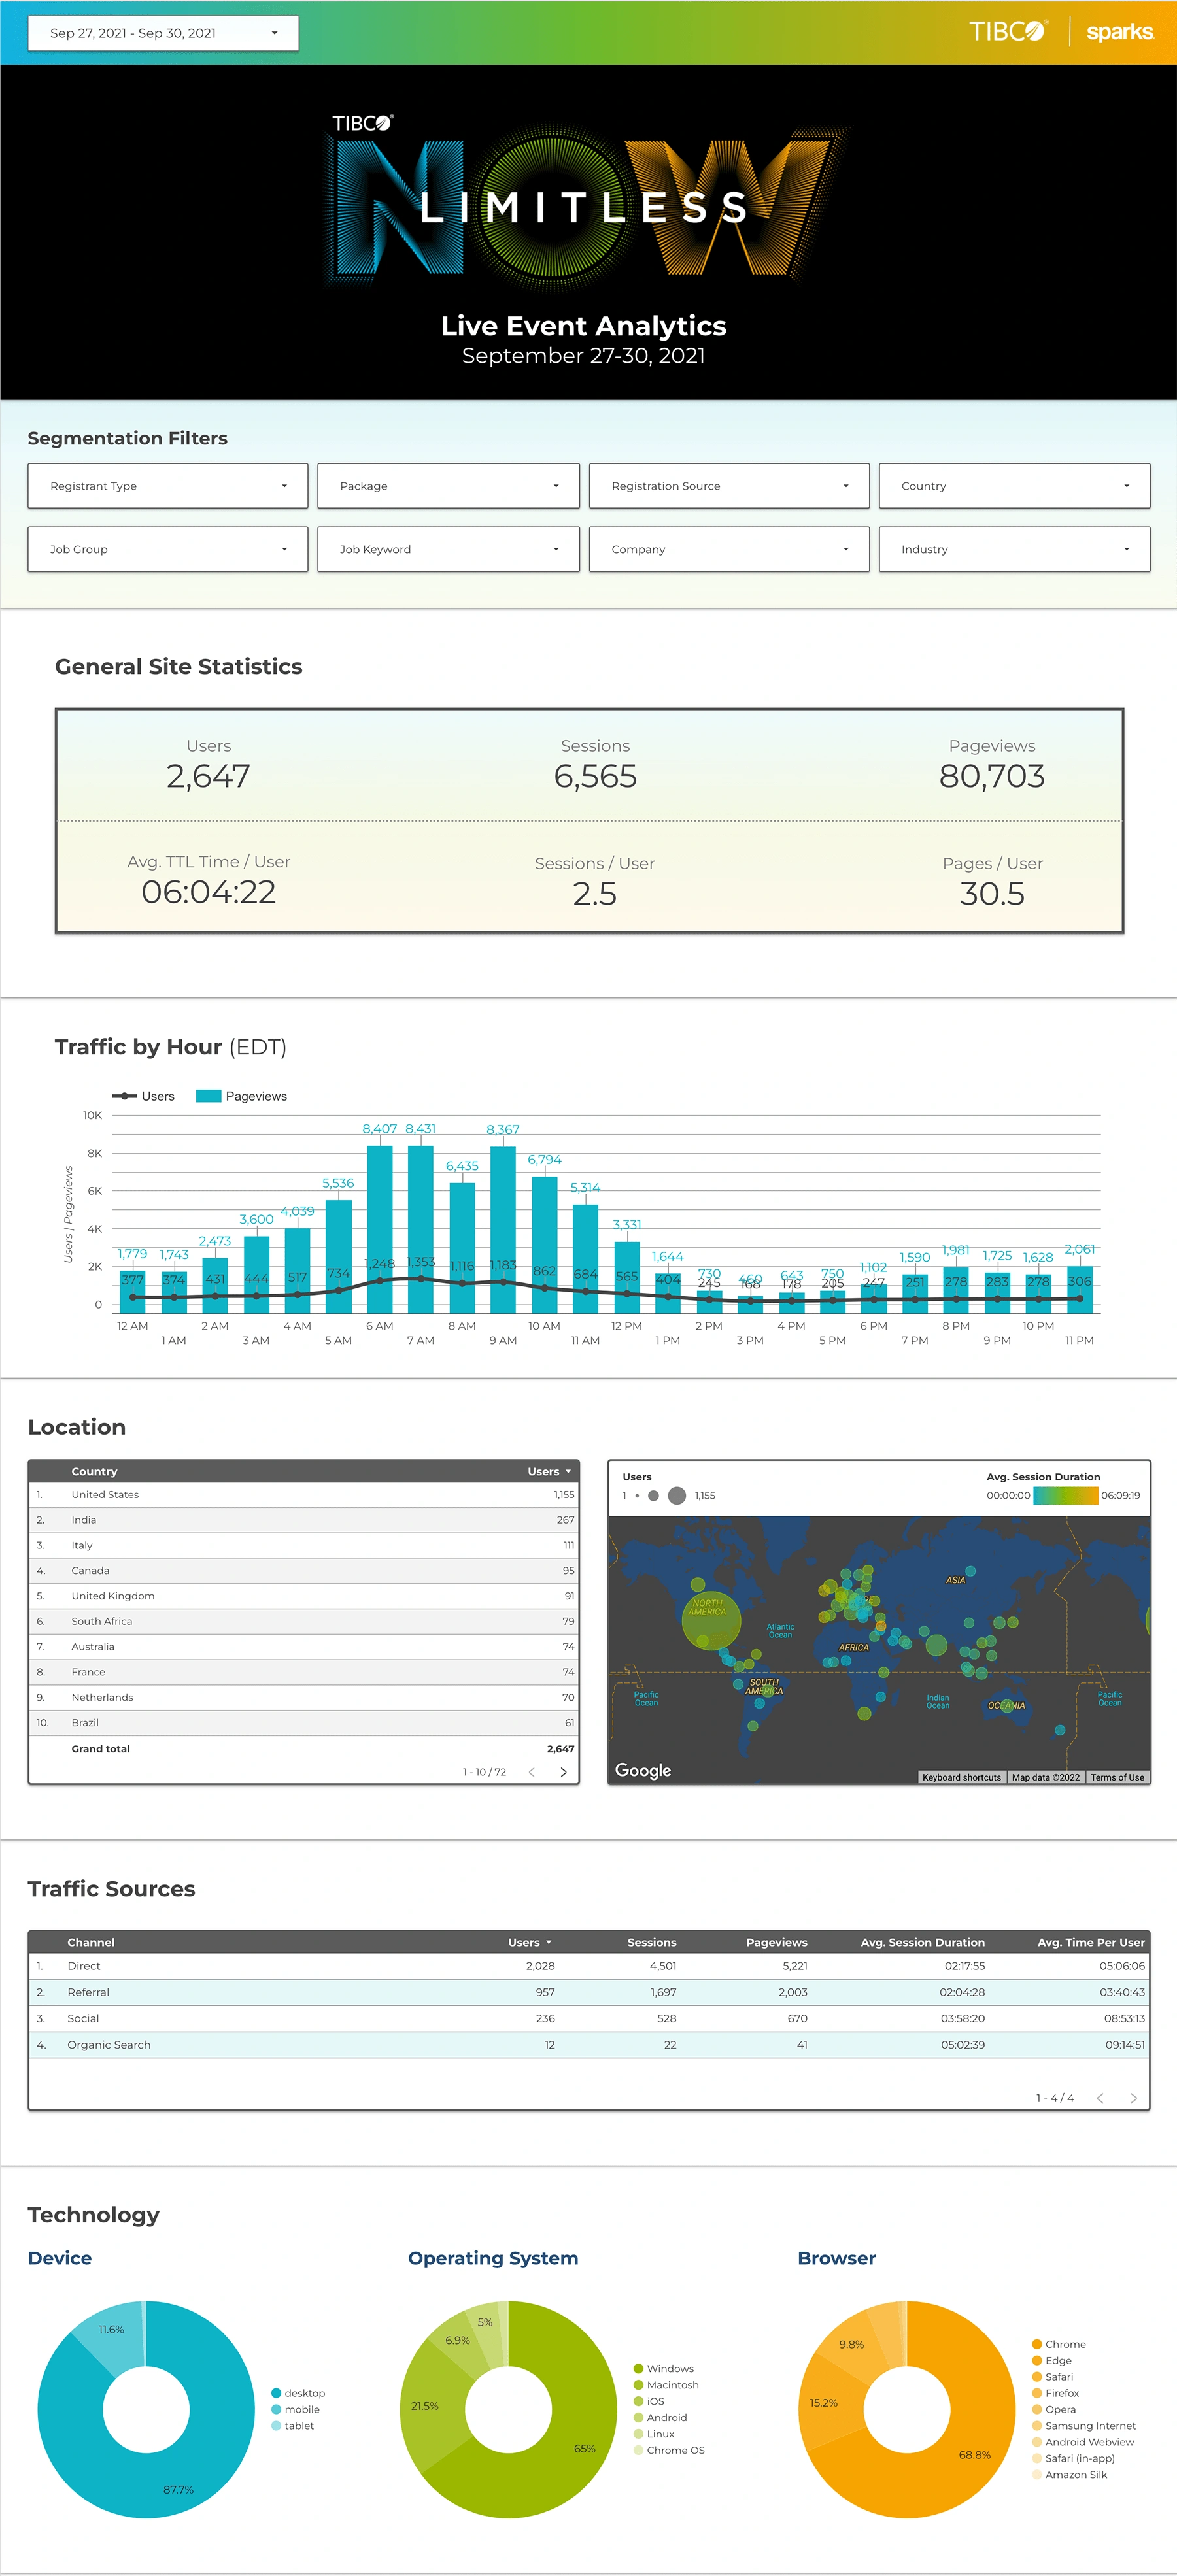The width and height of the screenshot is (1177, 2576).
Task: Sort Traffic Sources by Channel column header
Action: tap(91, 1942)
